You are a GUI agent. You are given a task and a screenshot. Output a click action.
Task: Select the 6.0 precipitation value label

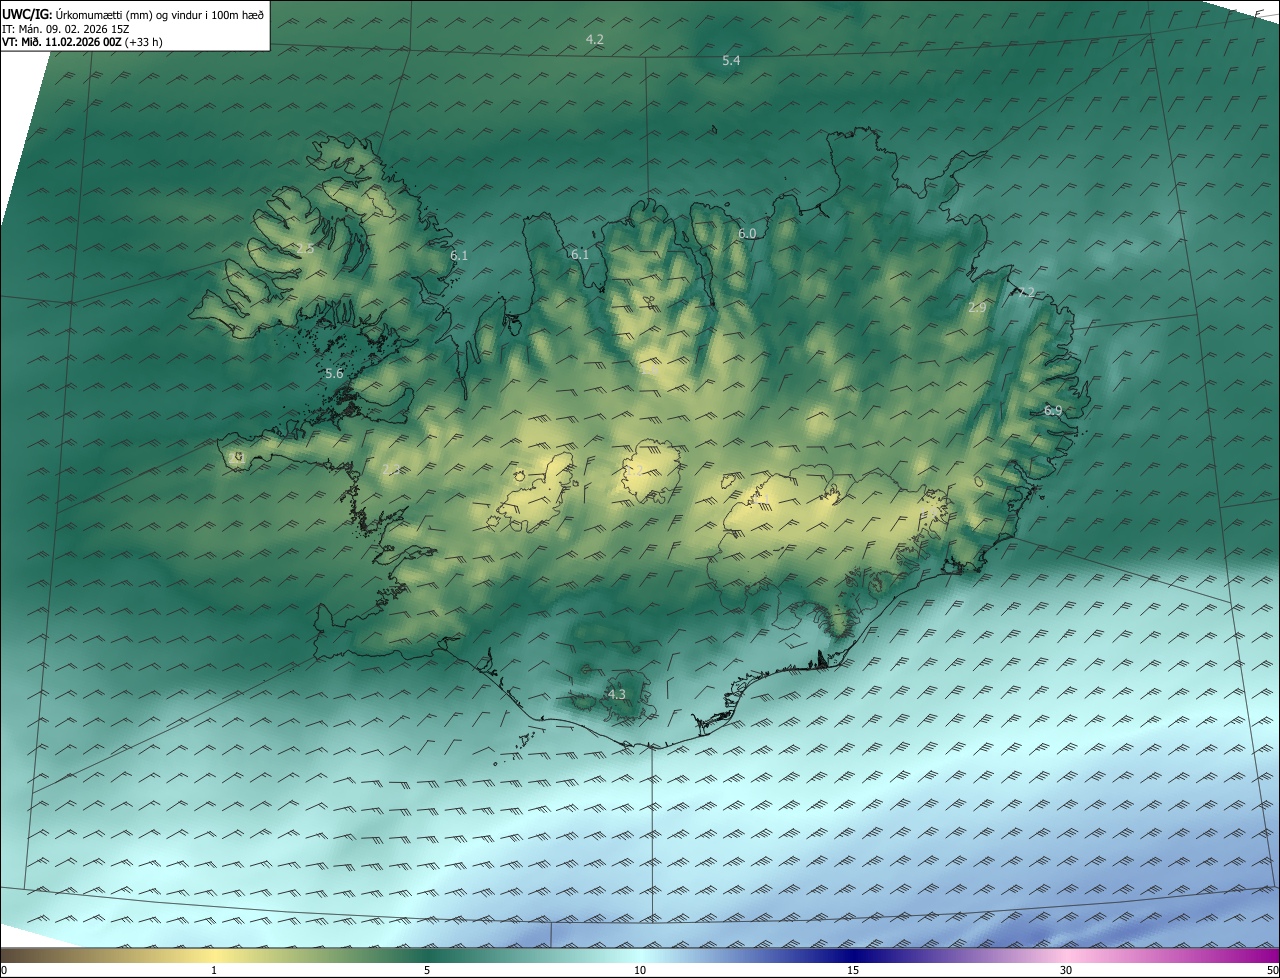(747, 234)
